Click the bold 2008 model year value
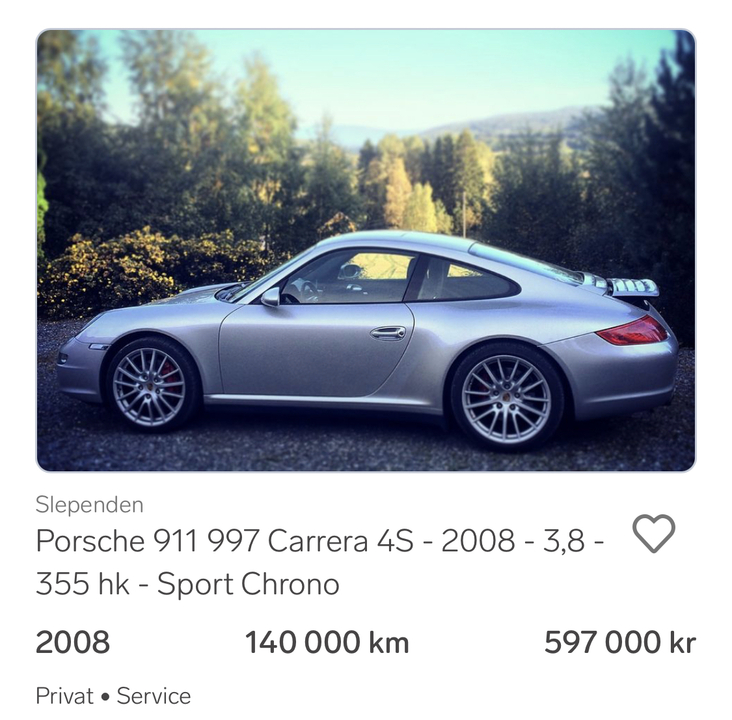The width and height of the screenshot is (732, 720). (x=73, y=642)
